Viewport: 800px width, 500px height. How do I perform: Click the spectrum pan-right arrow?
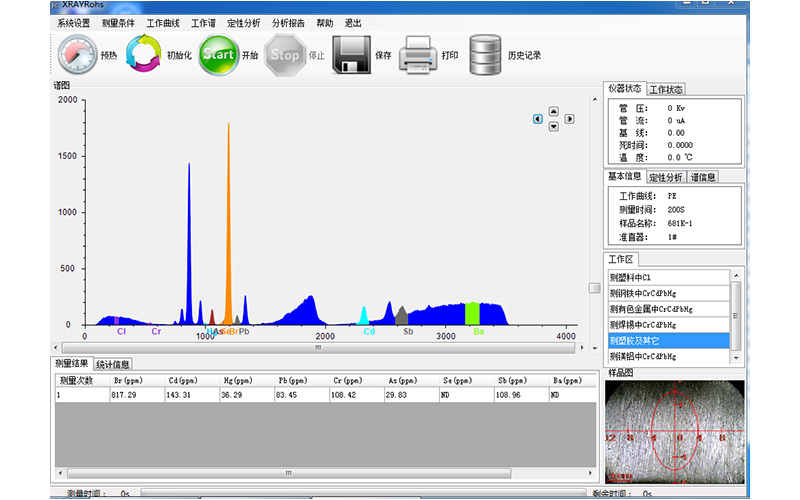[570, 119]
